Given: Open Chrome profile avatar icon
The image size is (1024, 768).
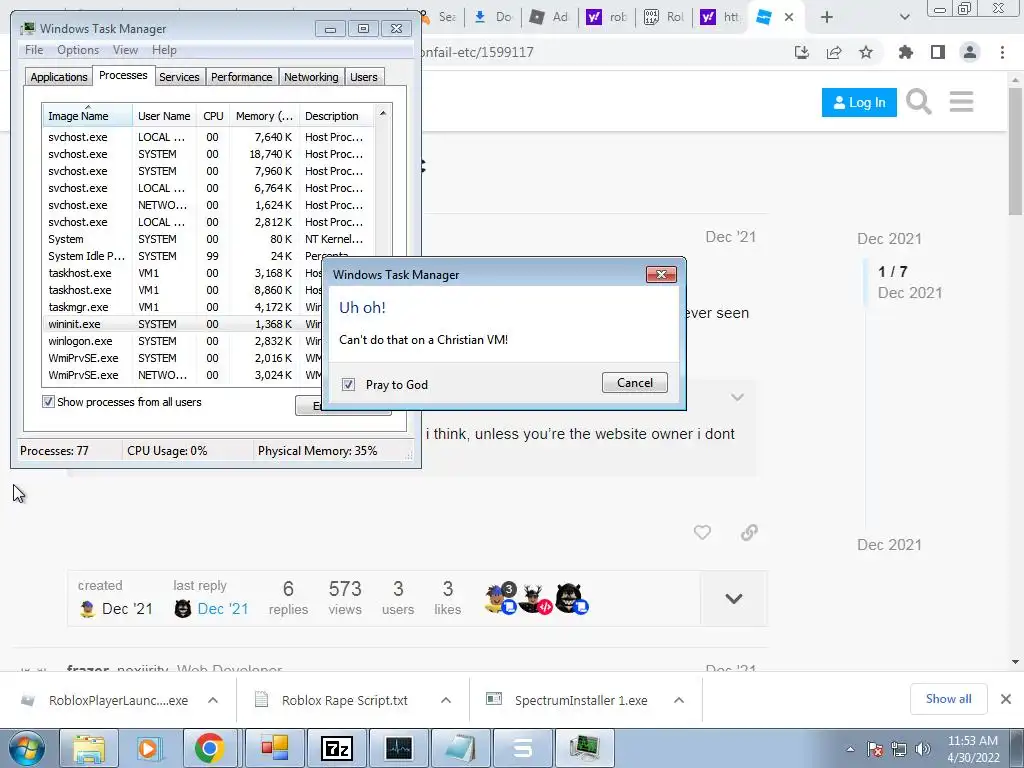Looking at the screenshot, I should [x=970, y=52].
